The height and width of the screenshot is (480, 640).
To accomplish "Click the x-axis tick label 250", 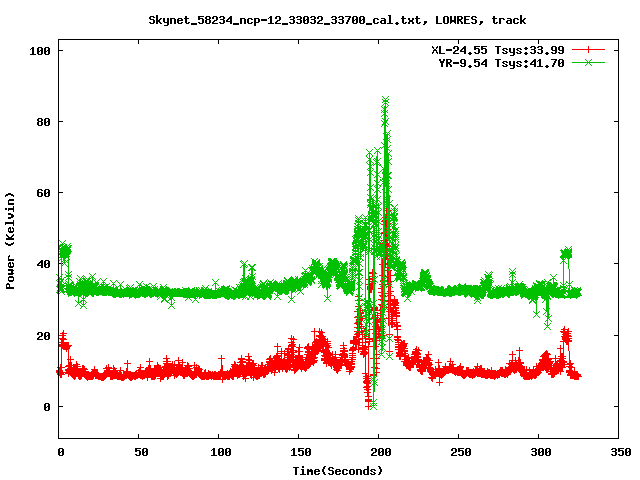I will point(461,452).
